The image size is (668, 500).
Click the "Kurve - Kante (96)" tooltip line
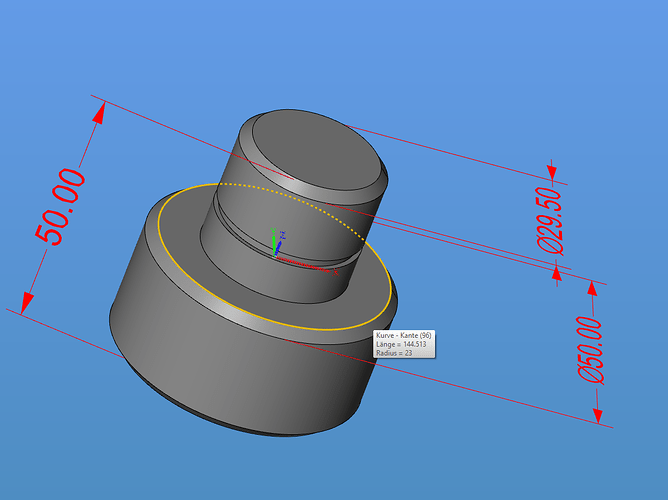[403, 336]
